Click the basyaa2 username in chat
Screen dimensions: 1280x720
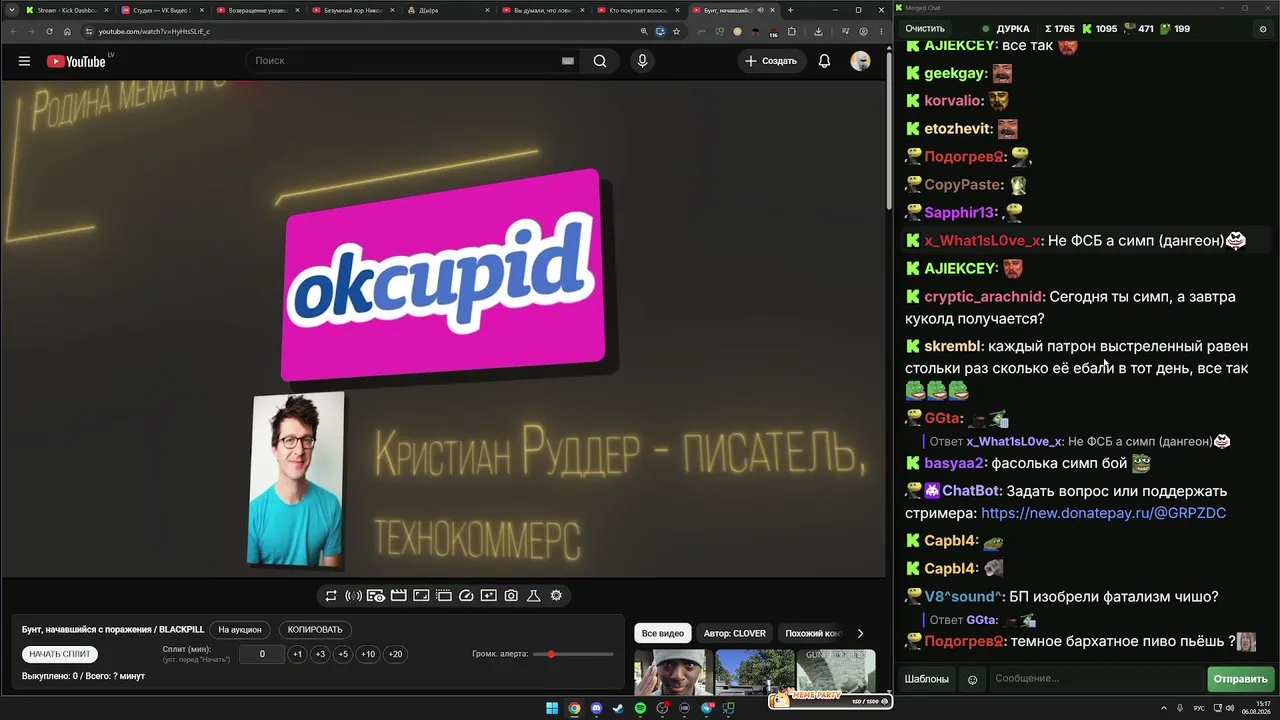tap(954, 463)
